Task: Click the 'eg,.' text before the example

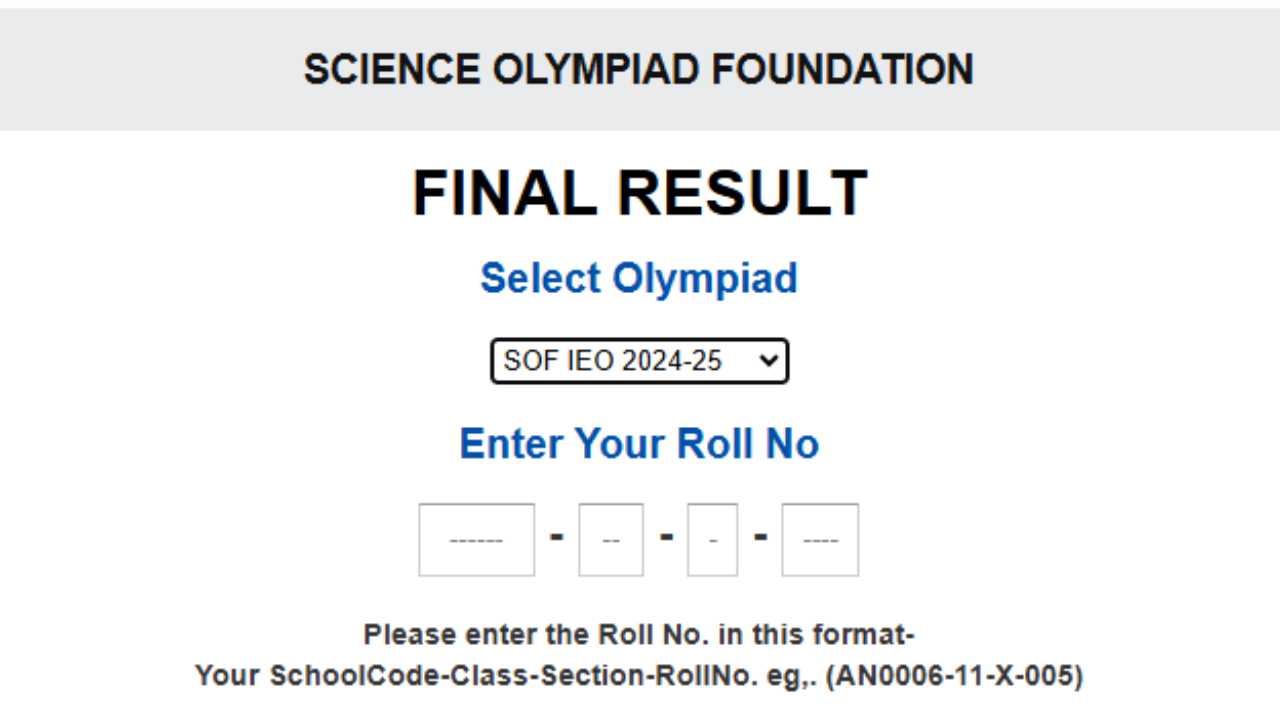Action: click(x=796, y=676)
